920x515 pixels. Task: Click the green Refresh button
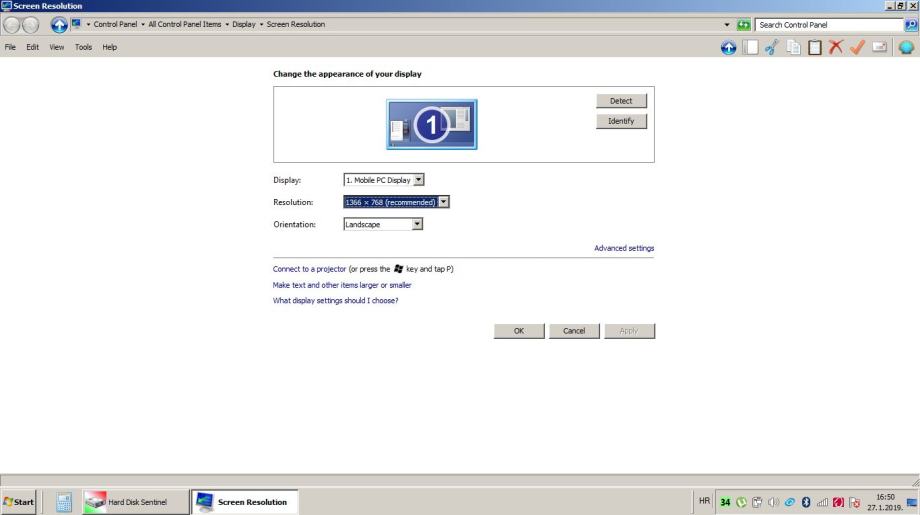point(743,25)
